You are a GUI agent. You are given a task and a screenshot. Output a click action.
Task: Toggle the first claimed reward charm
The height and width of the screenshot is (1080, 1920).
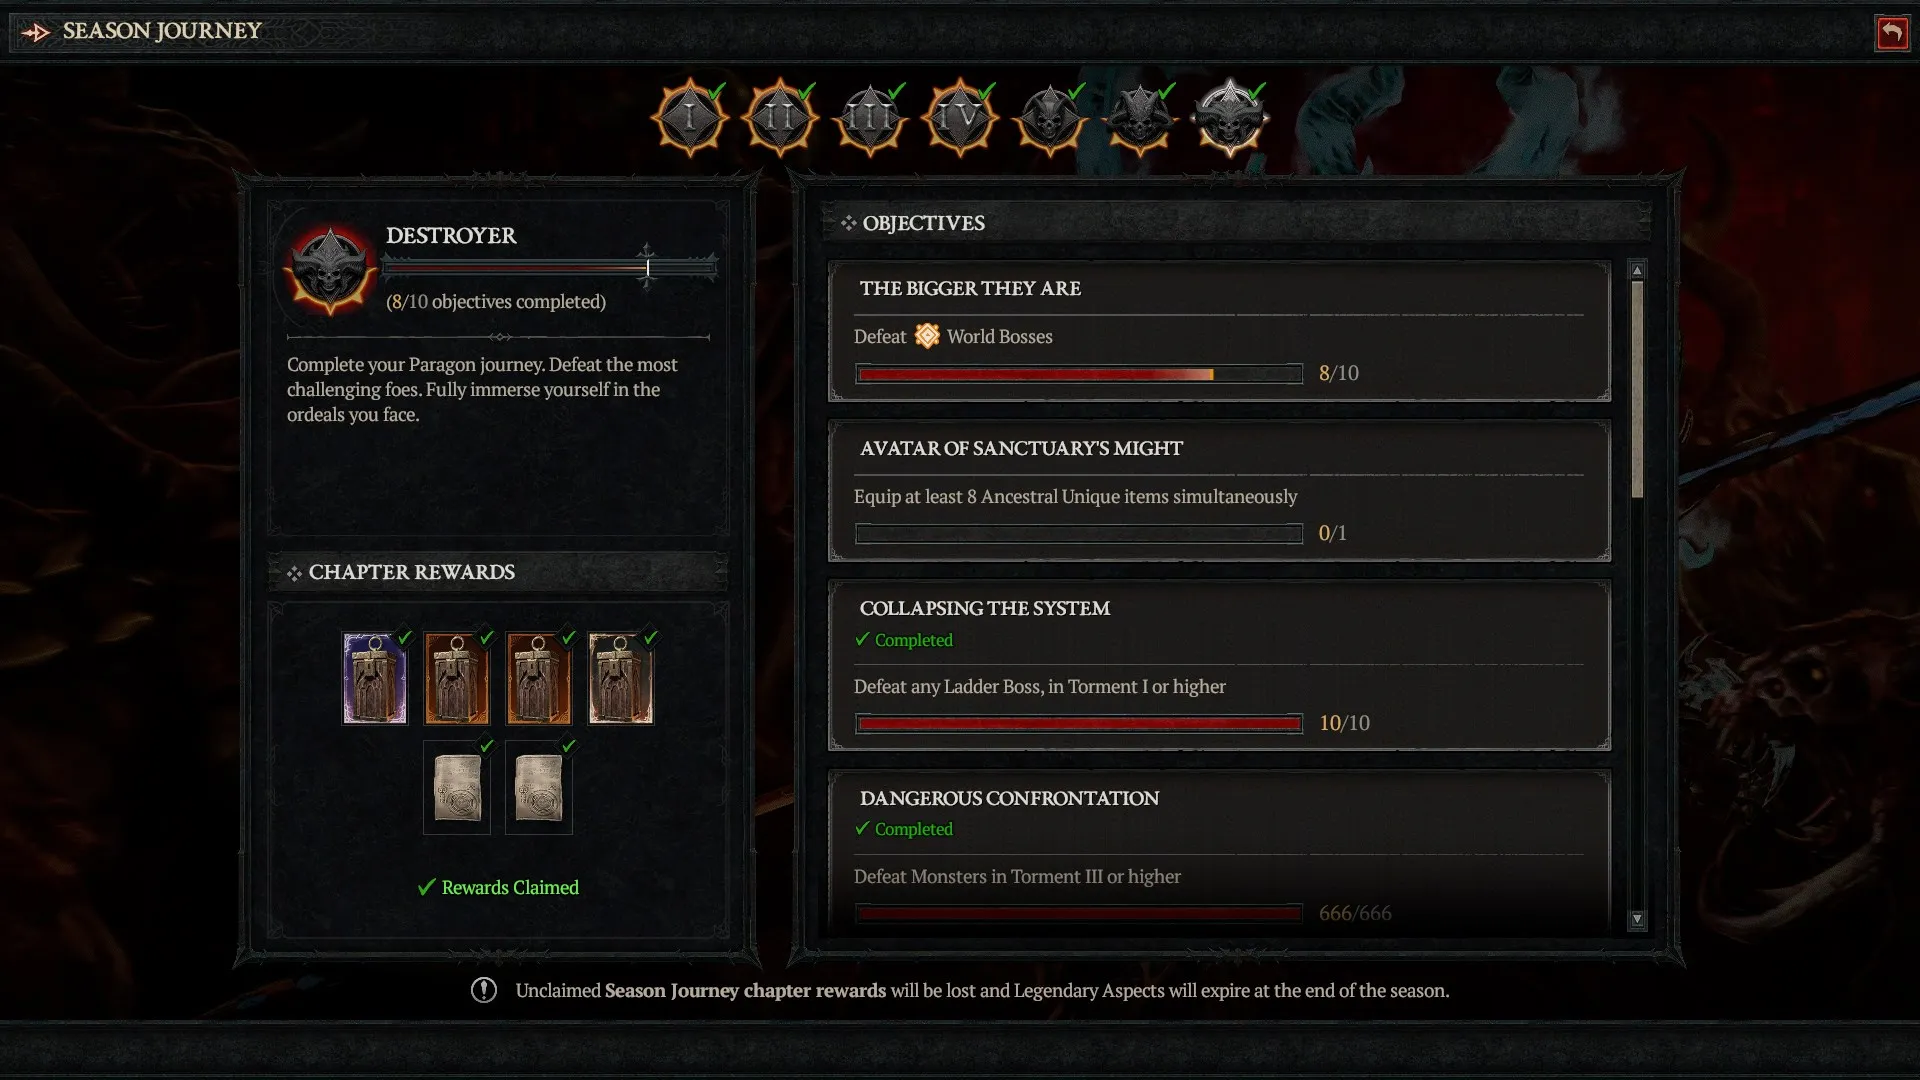373,676
